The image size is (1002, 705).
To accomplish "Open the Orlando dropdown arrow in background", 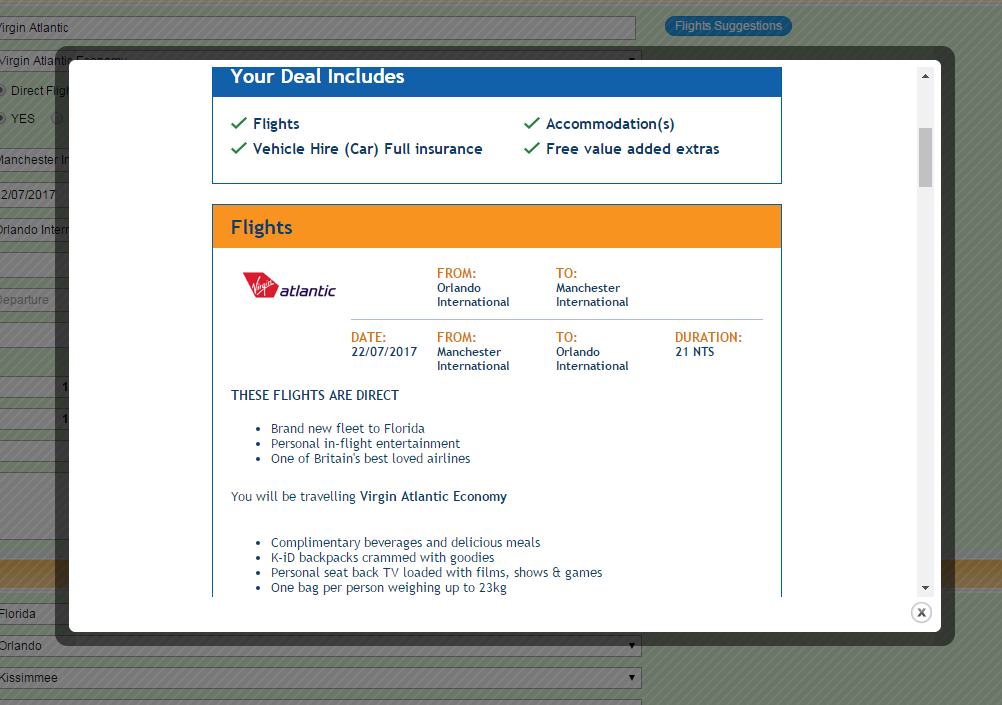I will tap(631, 646).
